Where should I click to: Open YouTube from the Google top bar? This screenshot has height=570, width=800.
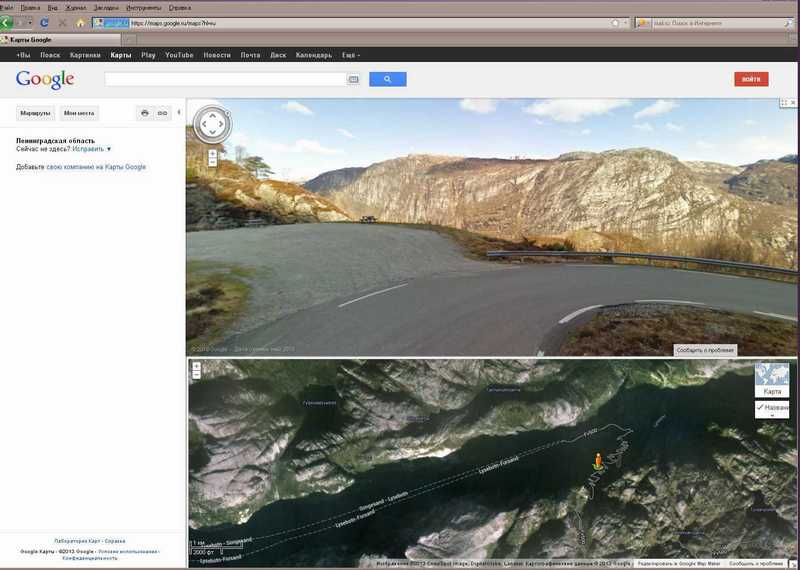pyautogui.click(x=179, y=55)
